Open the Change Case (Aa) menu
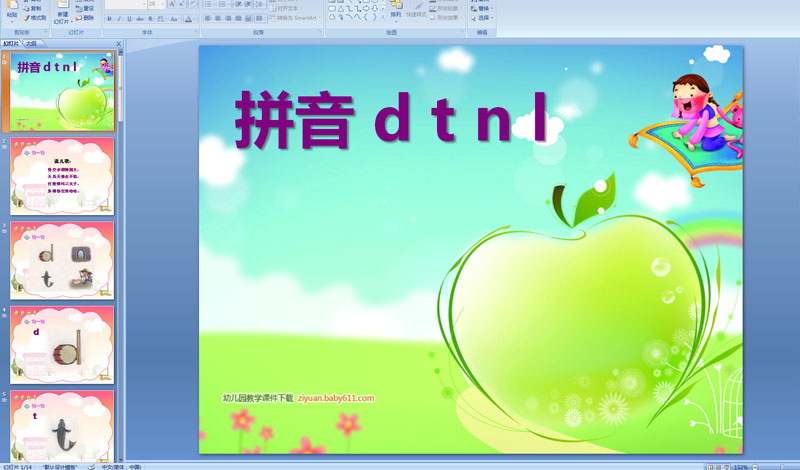Image resolution: width=800 pixels, height=470 pixels. tap(174, 19)
